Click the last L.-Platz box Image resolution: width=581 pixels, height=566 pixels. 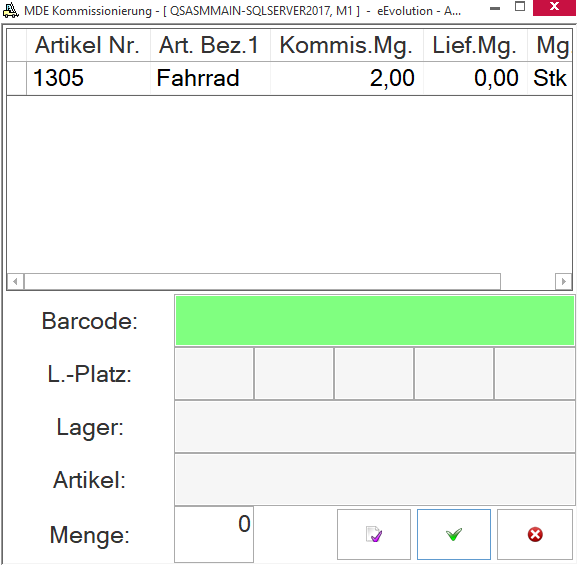click(535, 373)
